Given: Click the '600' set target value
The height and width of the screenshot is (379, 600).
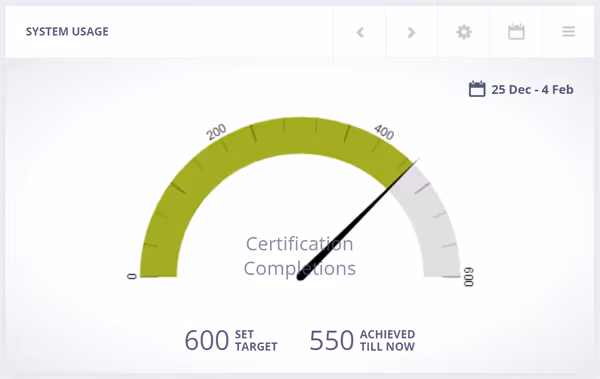Looking at the screenshot, I should tap(207, 340).
